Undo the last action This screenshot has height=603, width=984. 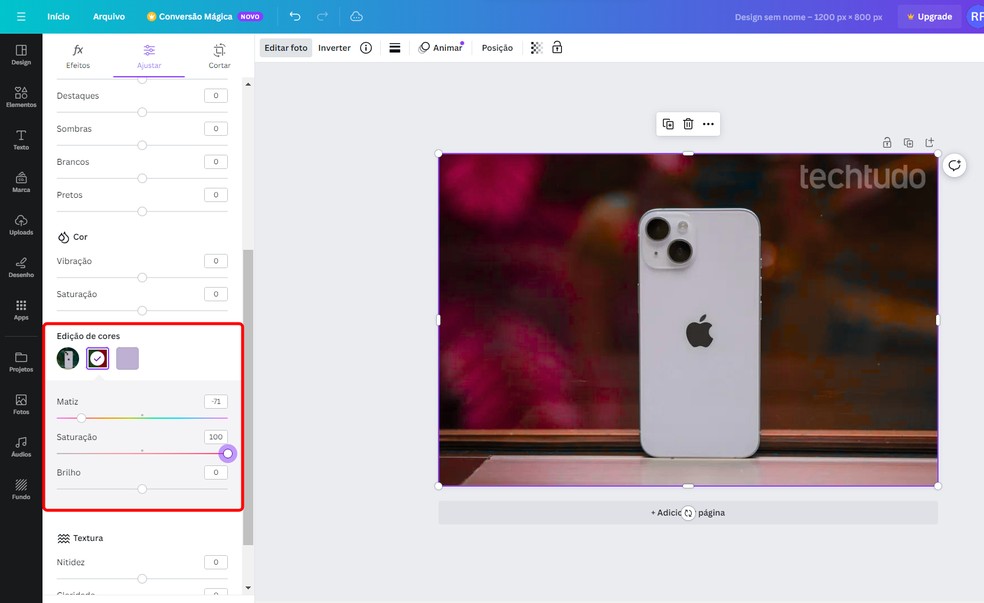pyautogui.click(x=295, y=16)
